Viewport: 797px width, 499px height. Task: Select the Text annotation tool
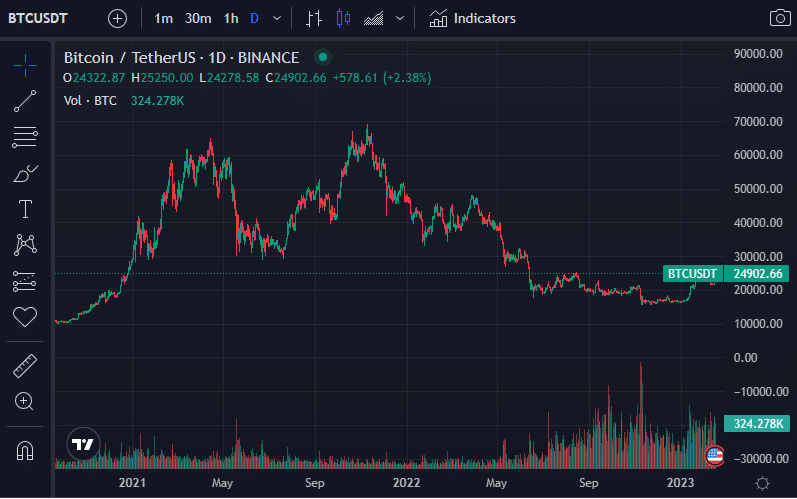pyautogui.click(x=25, y=209)
